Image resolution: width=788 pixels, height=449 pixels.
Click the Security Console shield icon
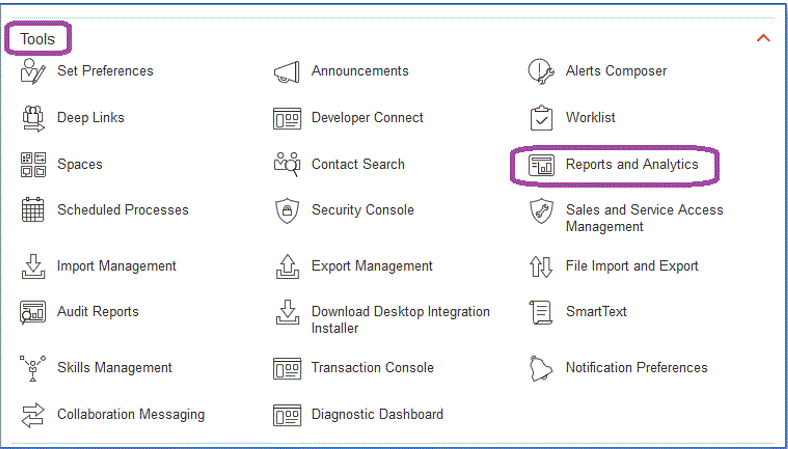pyautogui.click(x=287, y=211)
